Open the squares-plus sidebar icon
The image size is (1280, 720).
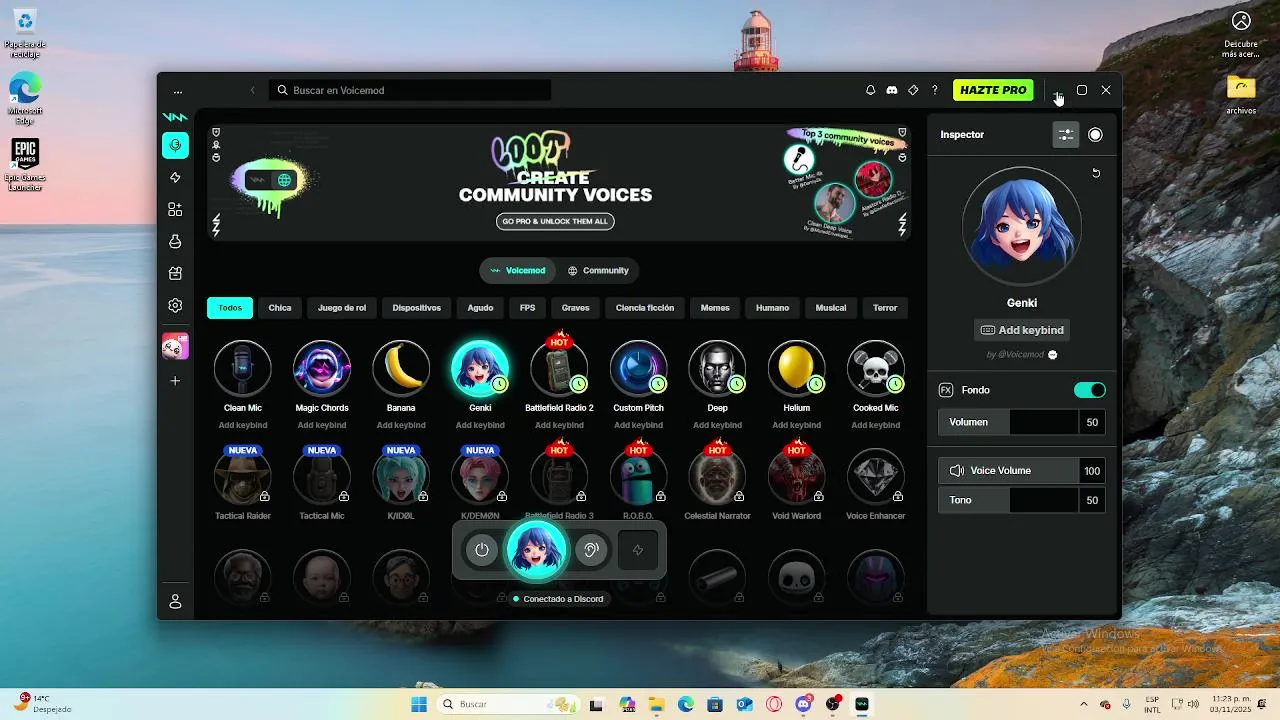point(175,209)
